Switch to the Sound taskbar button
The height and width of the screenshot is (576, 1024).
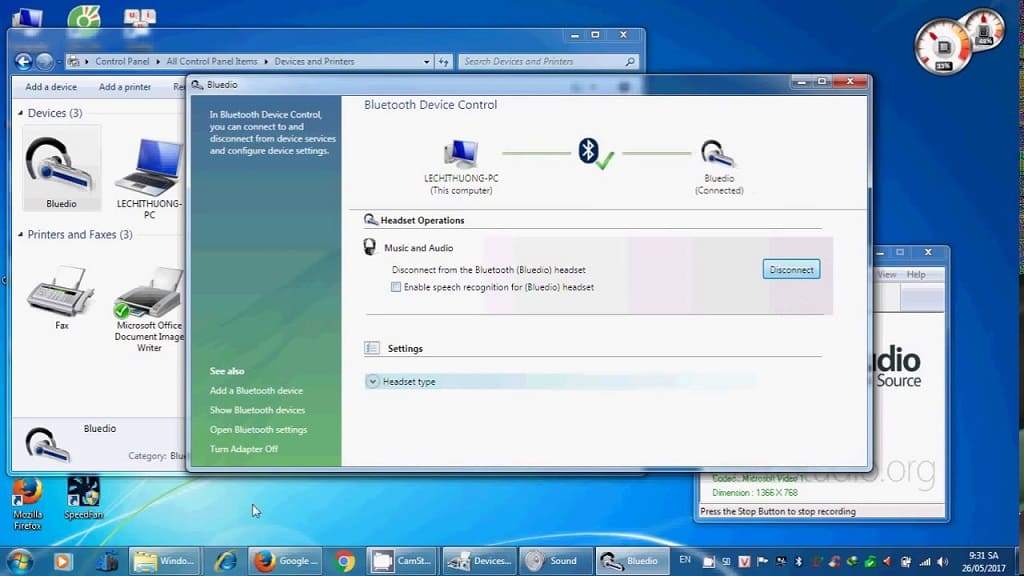point(556,561)
